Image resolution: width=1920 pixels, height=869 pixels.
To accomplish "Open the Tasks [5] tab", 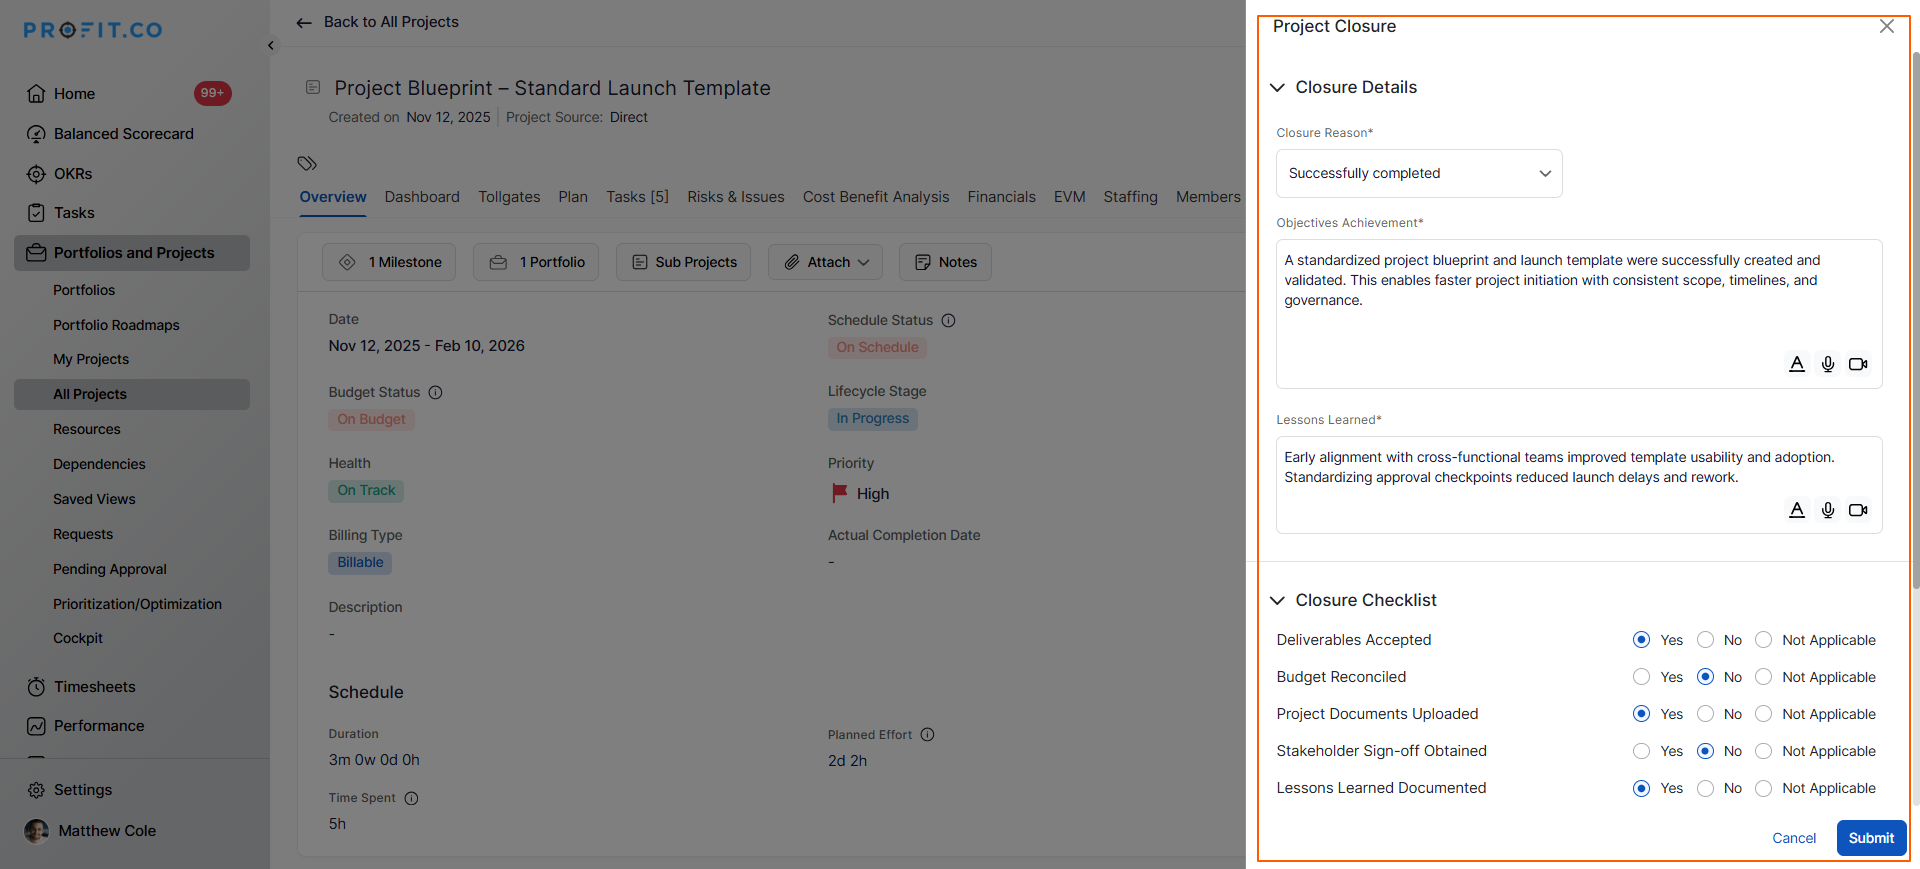I will tap(637, 197).
